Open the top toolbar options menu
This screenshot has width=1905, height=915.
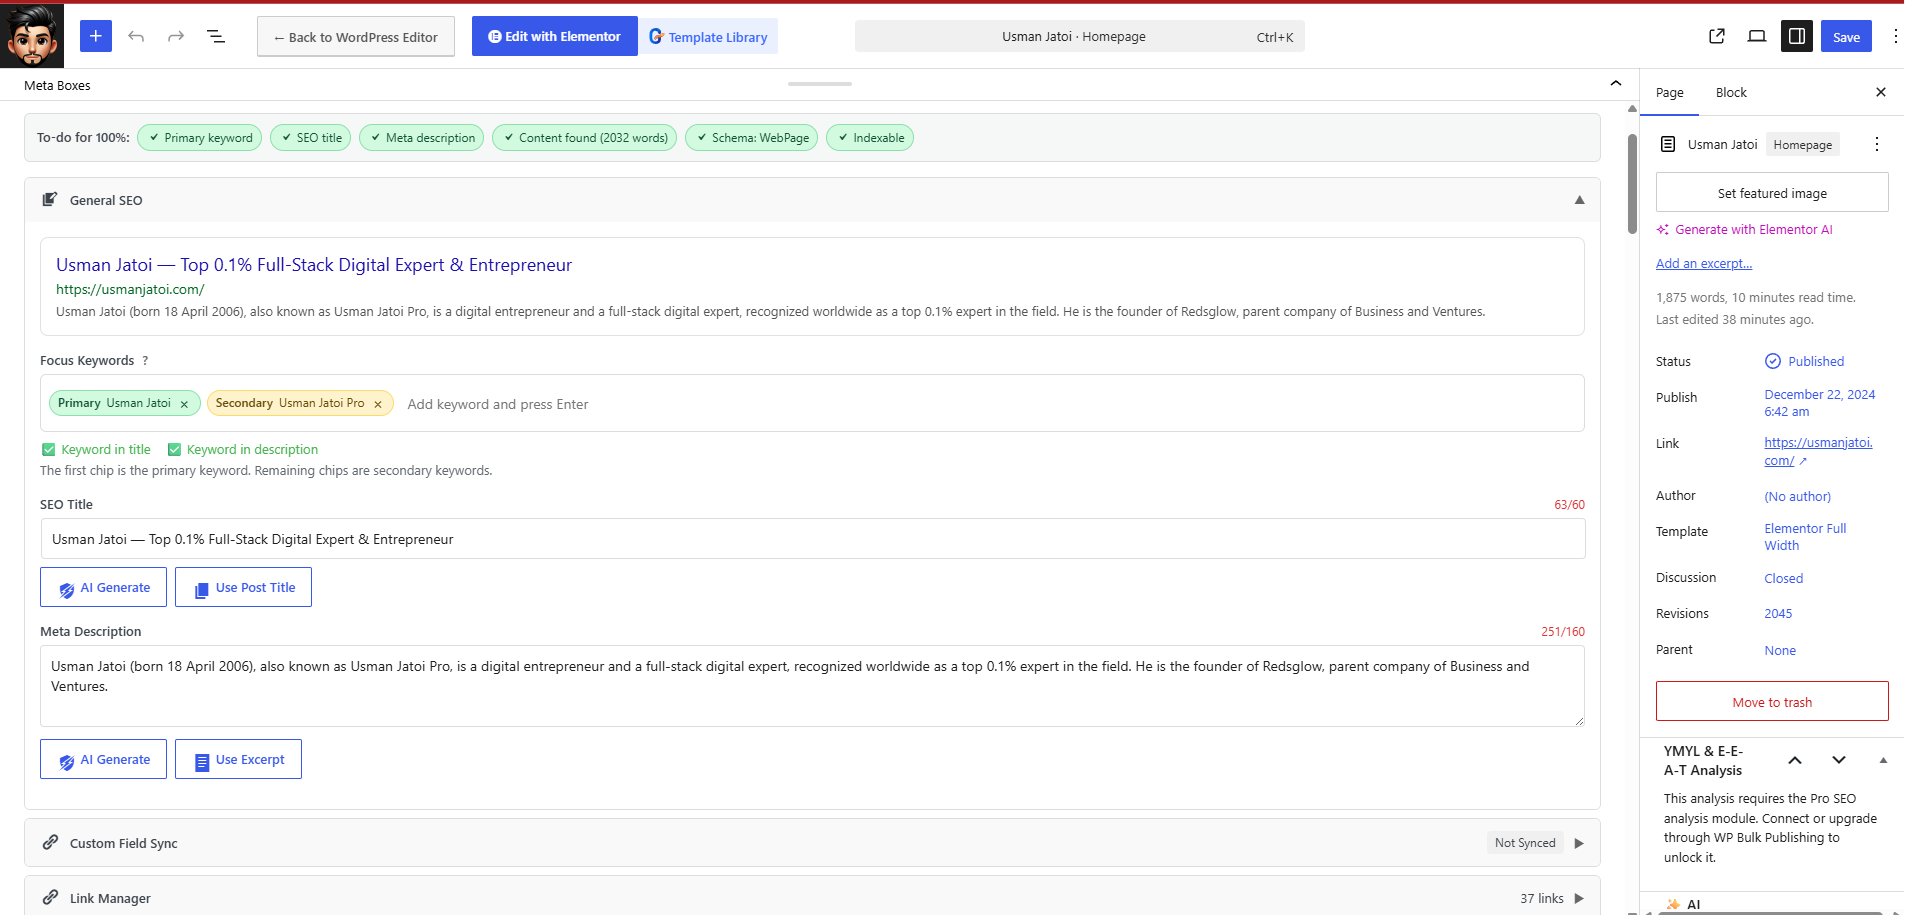[x=1895, y=37]
